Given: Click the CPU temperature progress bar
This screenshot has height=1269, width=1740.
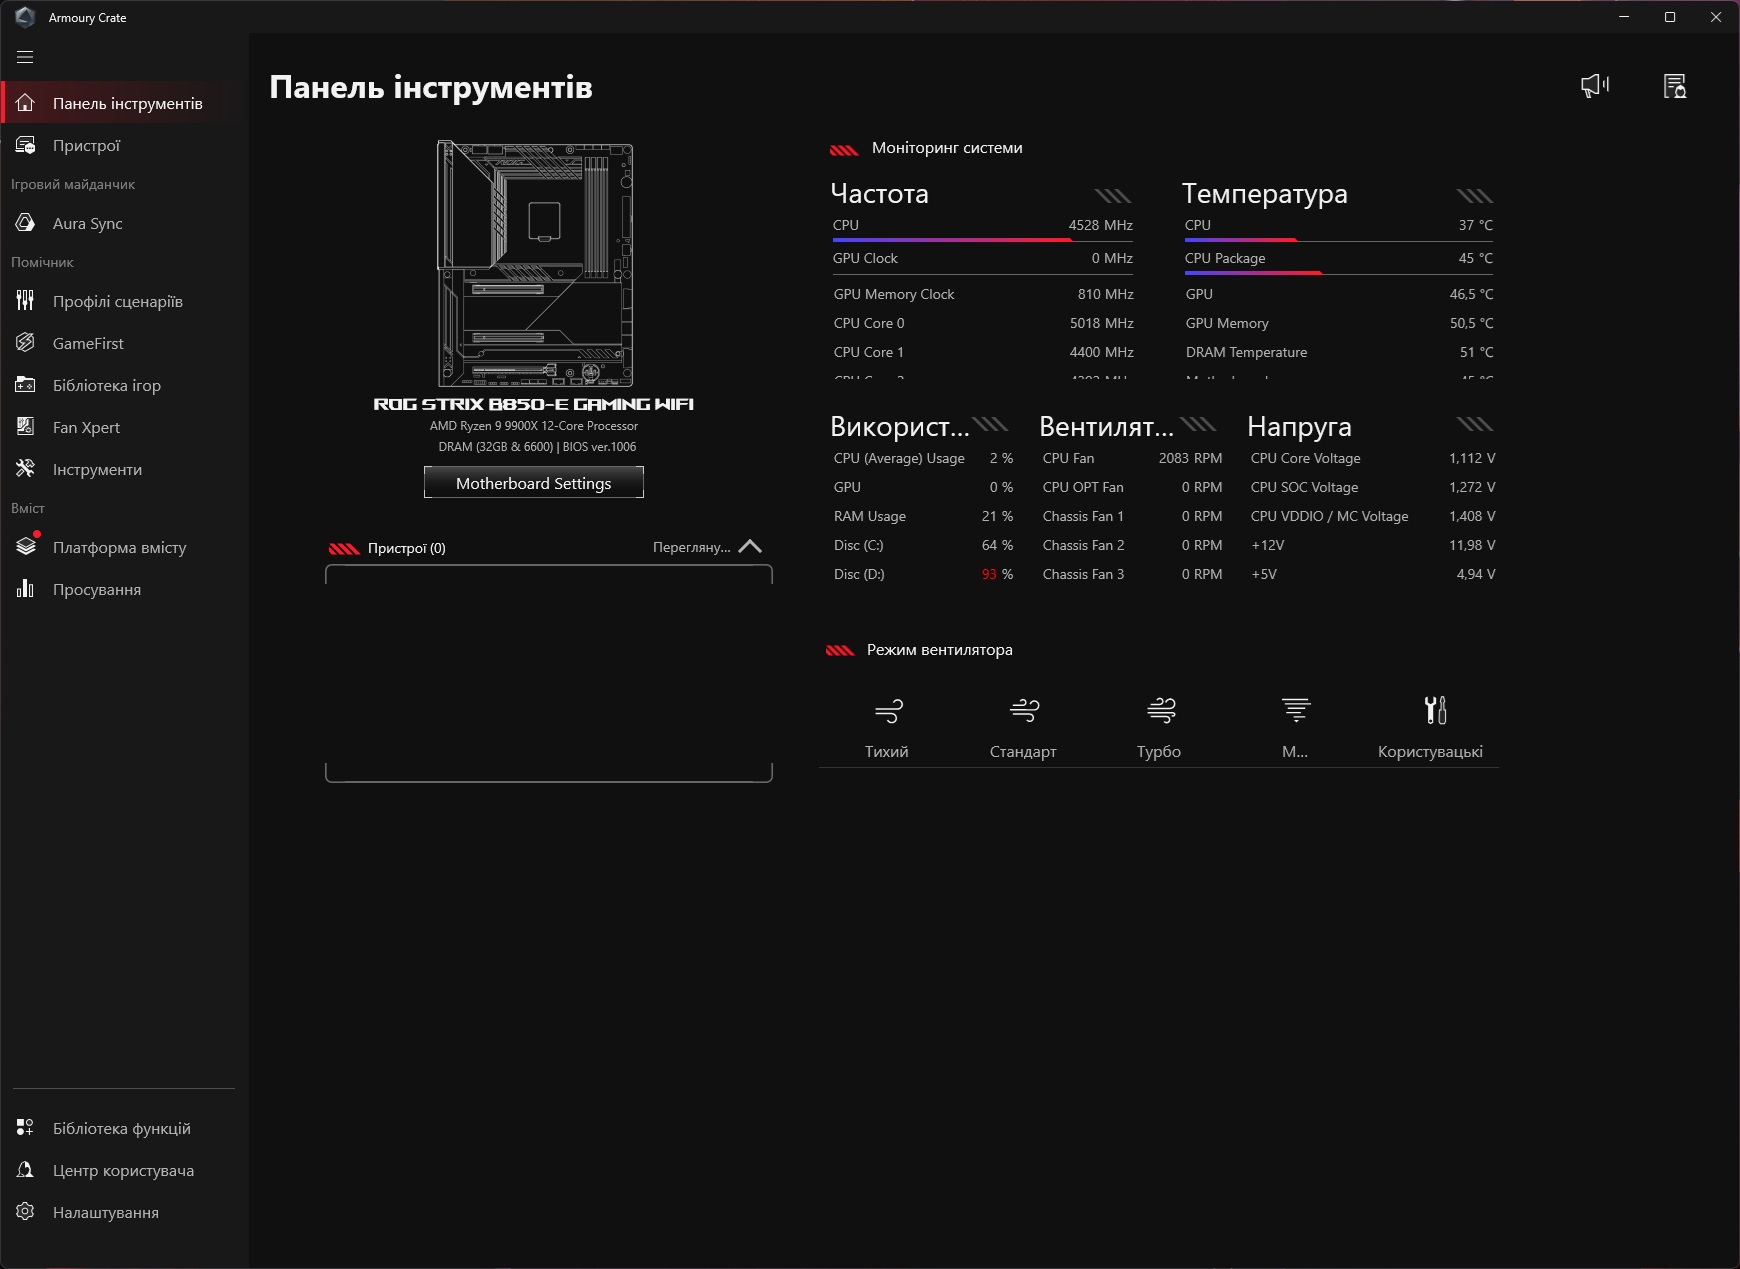Looking at the screenshot, I should coord(1339,240).
